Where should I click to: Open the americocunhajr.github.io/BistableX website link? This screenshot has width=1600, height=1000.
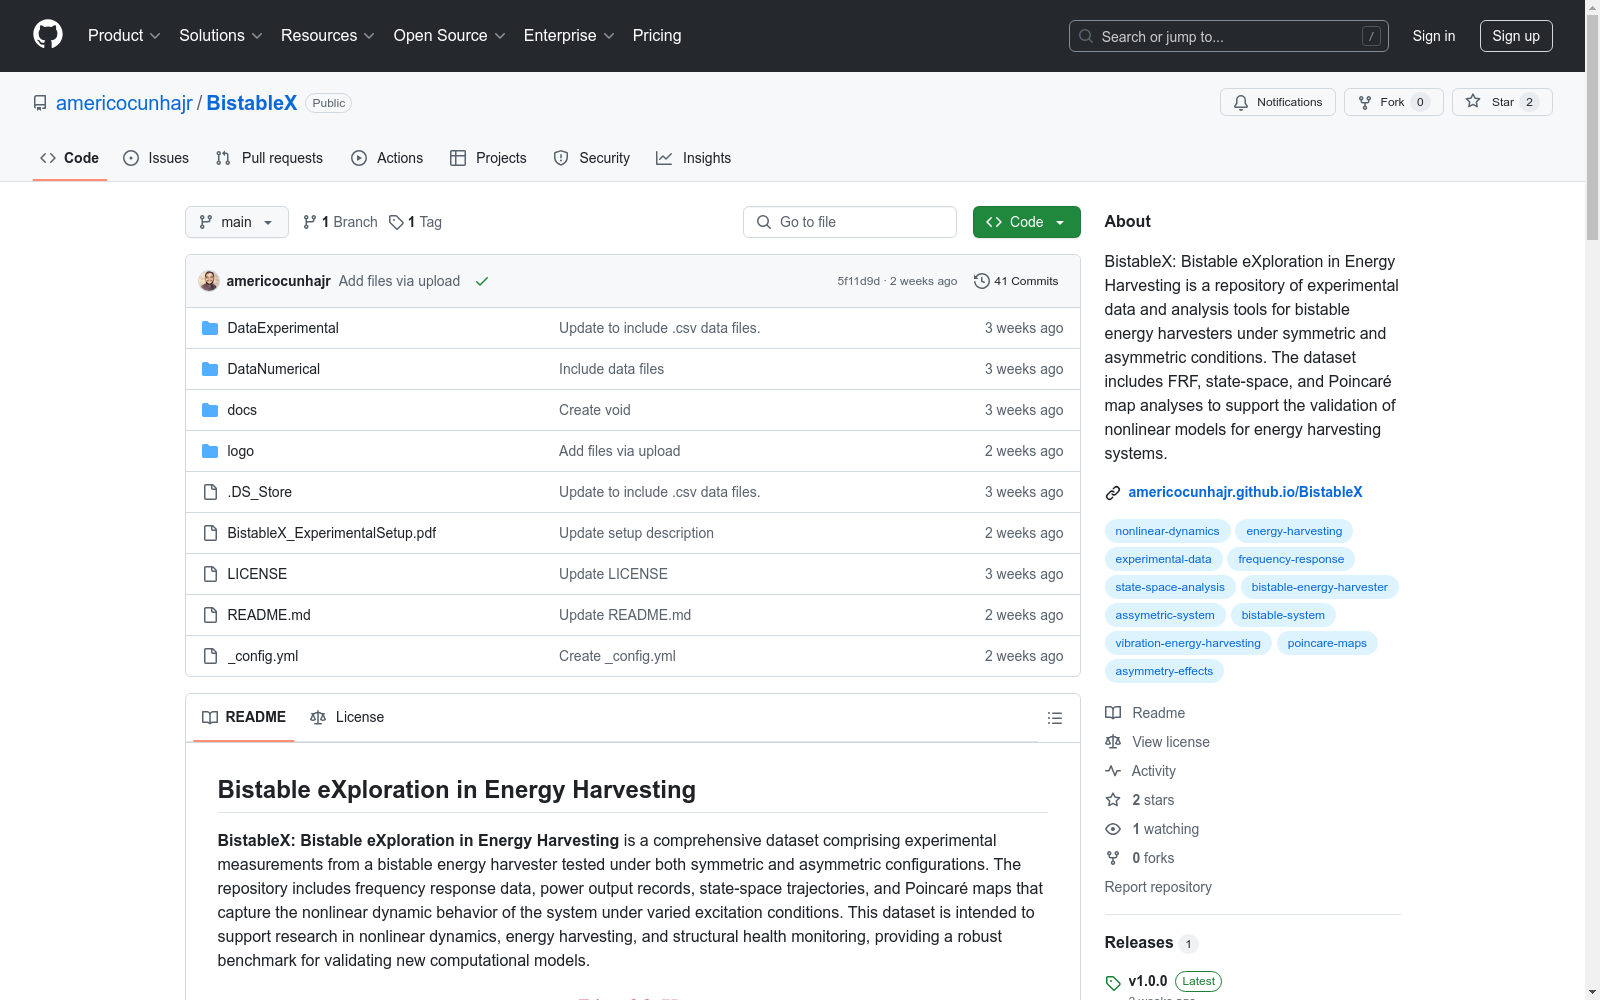click(1245, 492)
